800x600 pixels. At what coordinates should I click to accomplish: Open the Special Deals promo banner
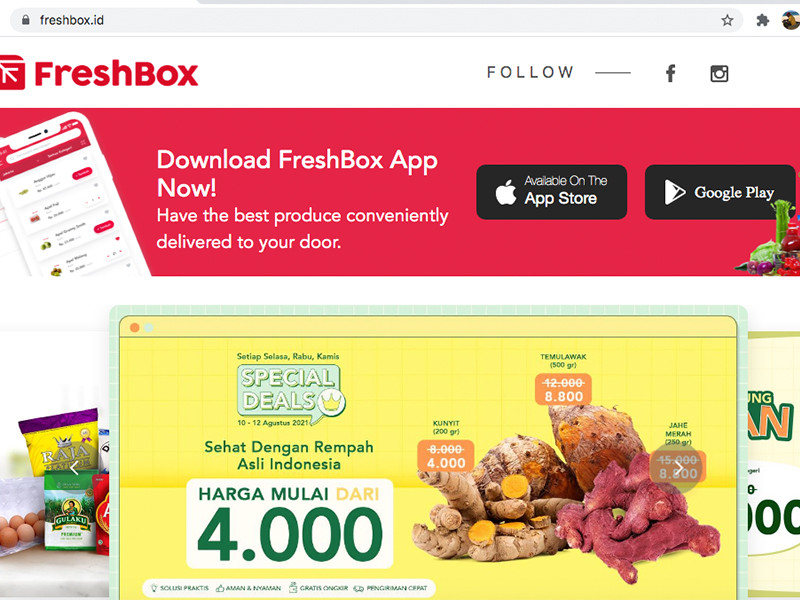click(x=429, y=453)
